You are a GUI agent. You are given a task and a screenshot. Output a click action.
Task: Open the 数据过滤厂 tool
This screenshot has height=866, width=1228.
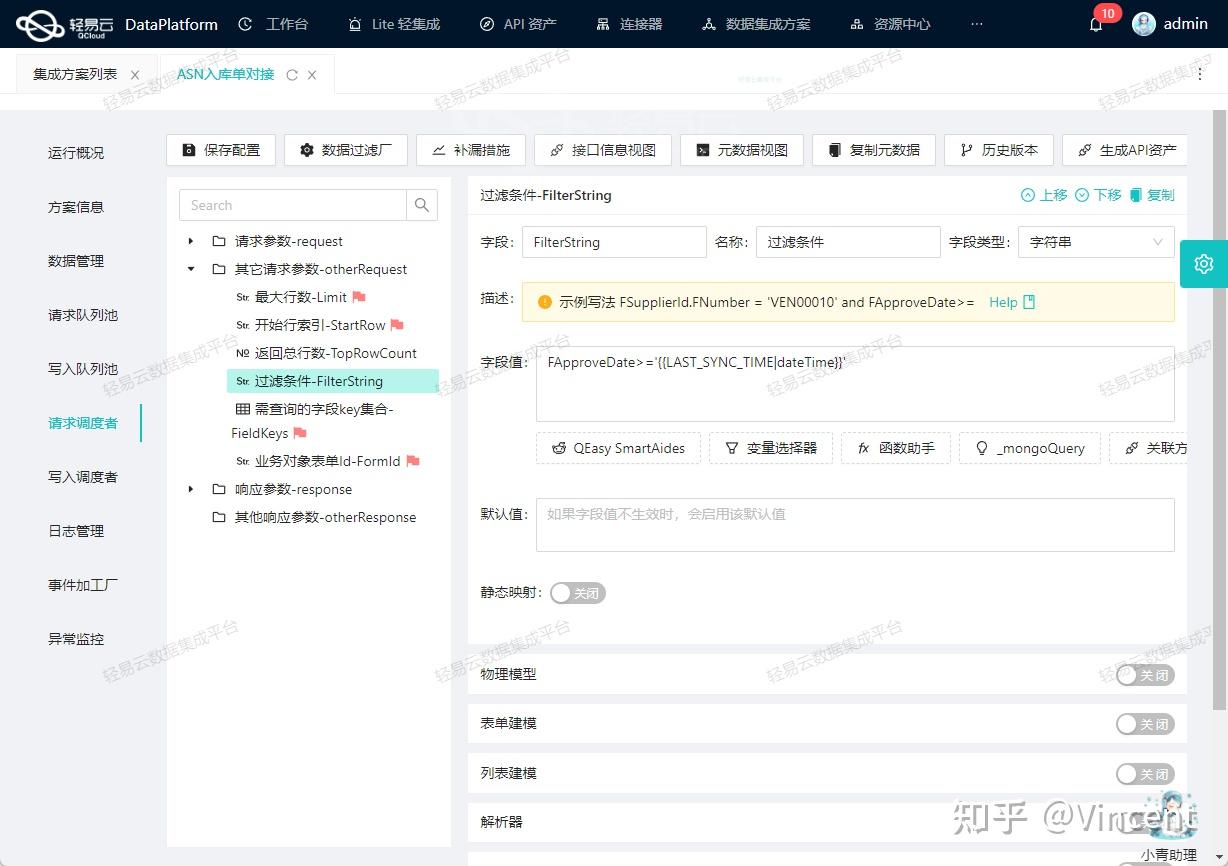click(x=345, y=150)
